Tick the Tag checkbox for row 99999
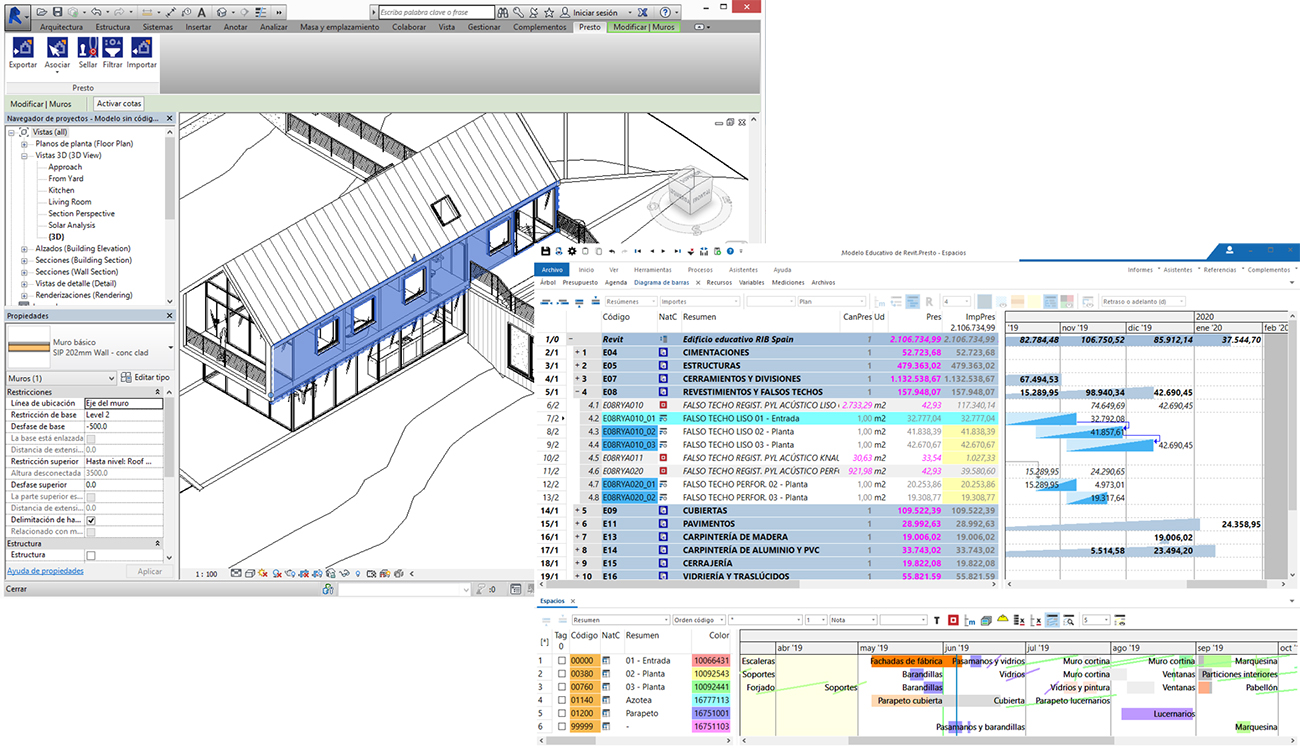The height and width of the screenshot is (748, 1300). coord(562,726)
